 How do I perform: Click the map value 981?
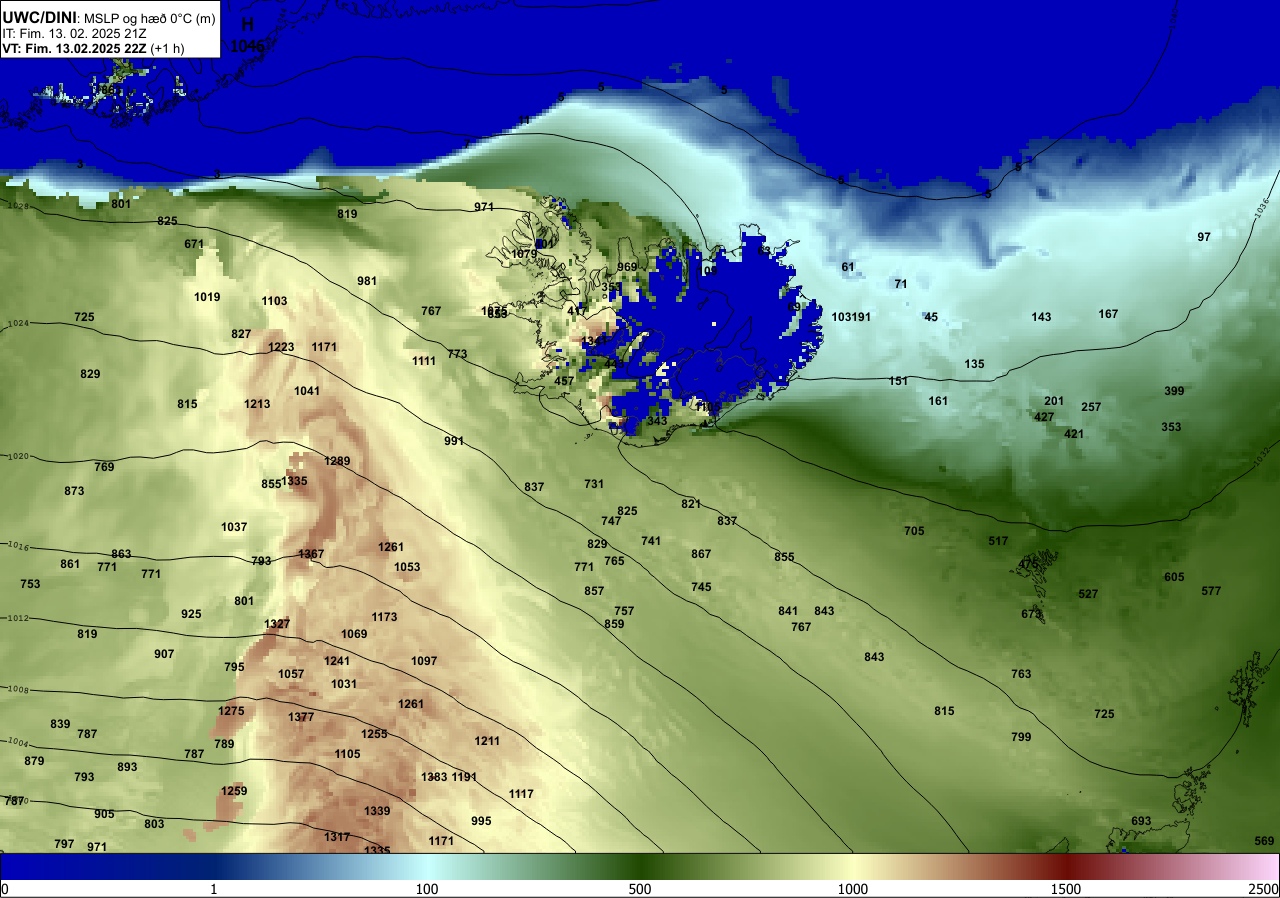click(x=367, y=281)
